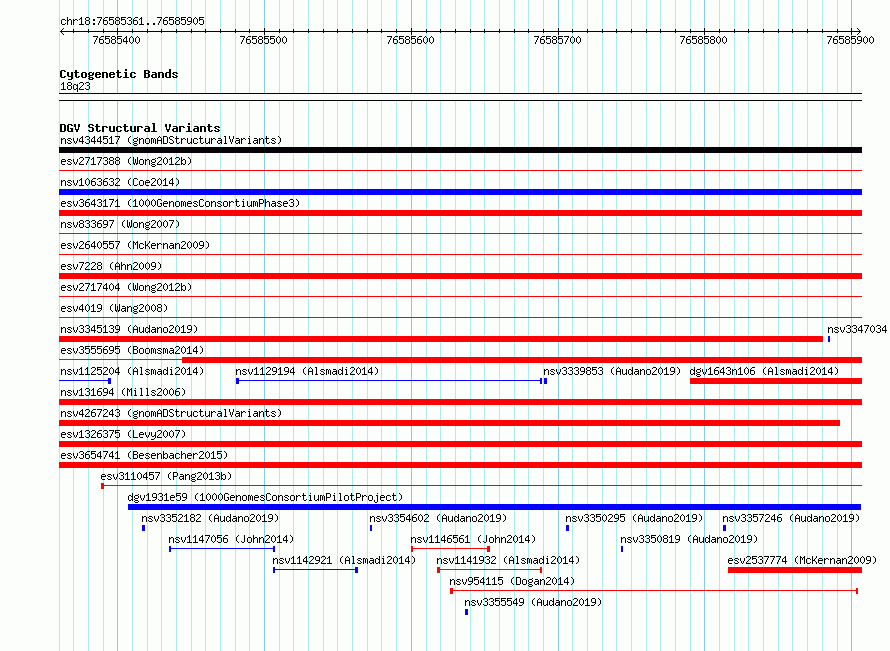Image resolution: width=890 pixels, height=651 pixels.
Task: Click the nsv1147056 (John2014) blue span
Action: coord(222,549)
